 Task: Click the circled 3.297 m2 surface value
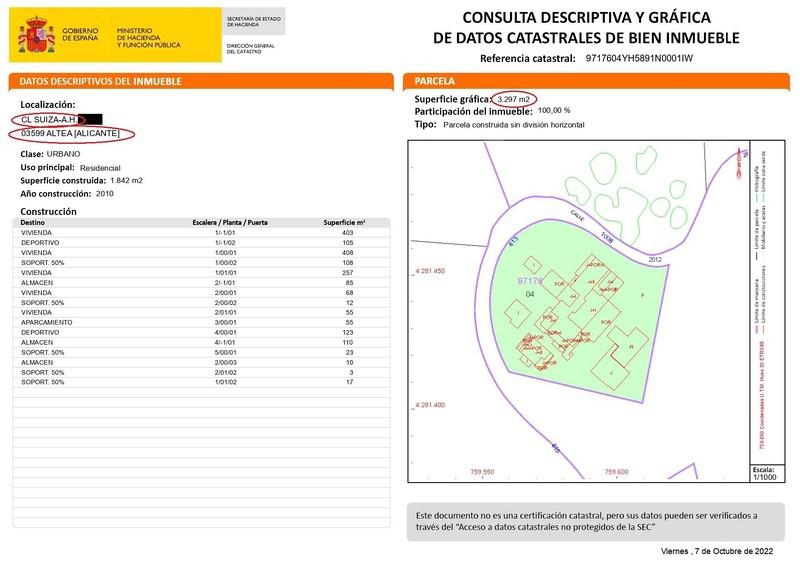[513, 99]
